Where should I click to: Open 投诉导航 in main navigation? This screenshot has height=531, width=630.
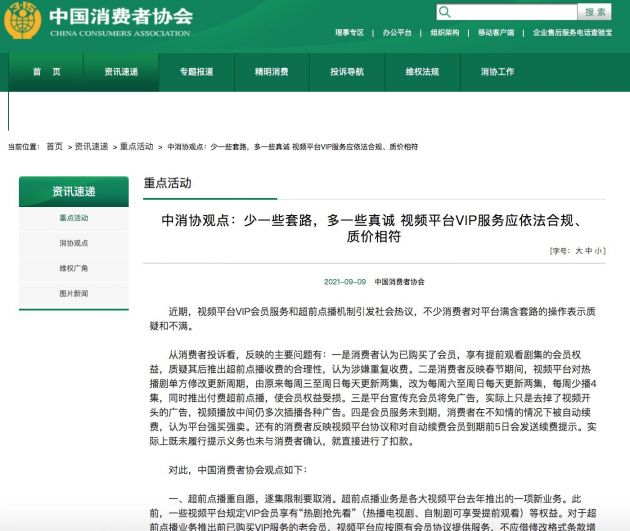(347, 72)
